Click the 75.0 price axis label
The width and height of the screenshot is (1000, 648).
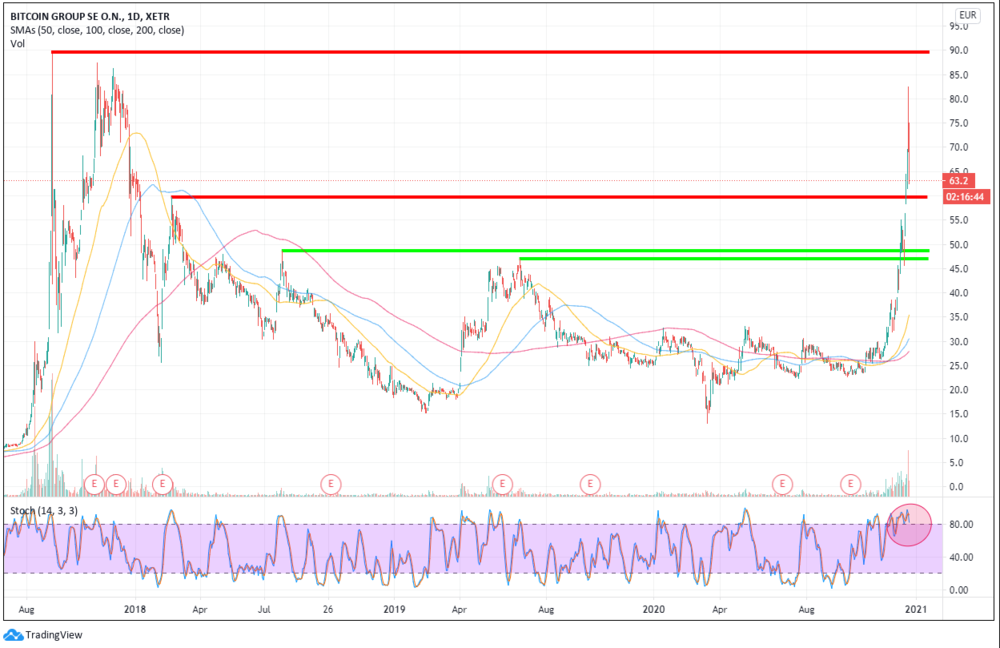[x=959, y=123]
